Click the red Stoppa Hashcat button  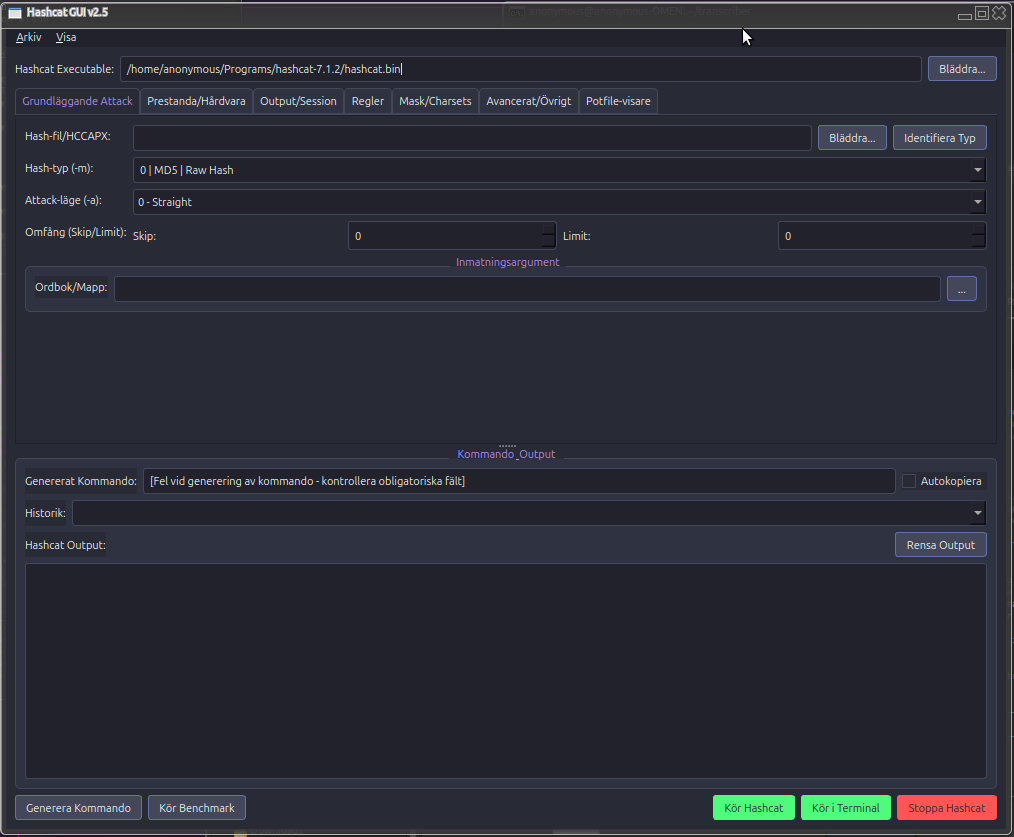946,808
